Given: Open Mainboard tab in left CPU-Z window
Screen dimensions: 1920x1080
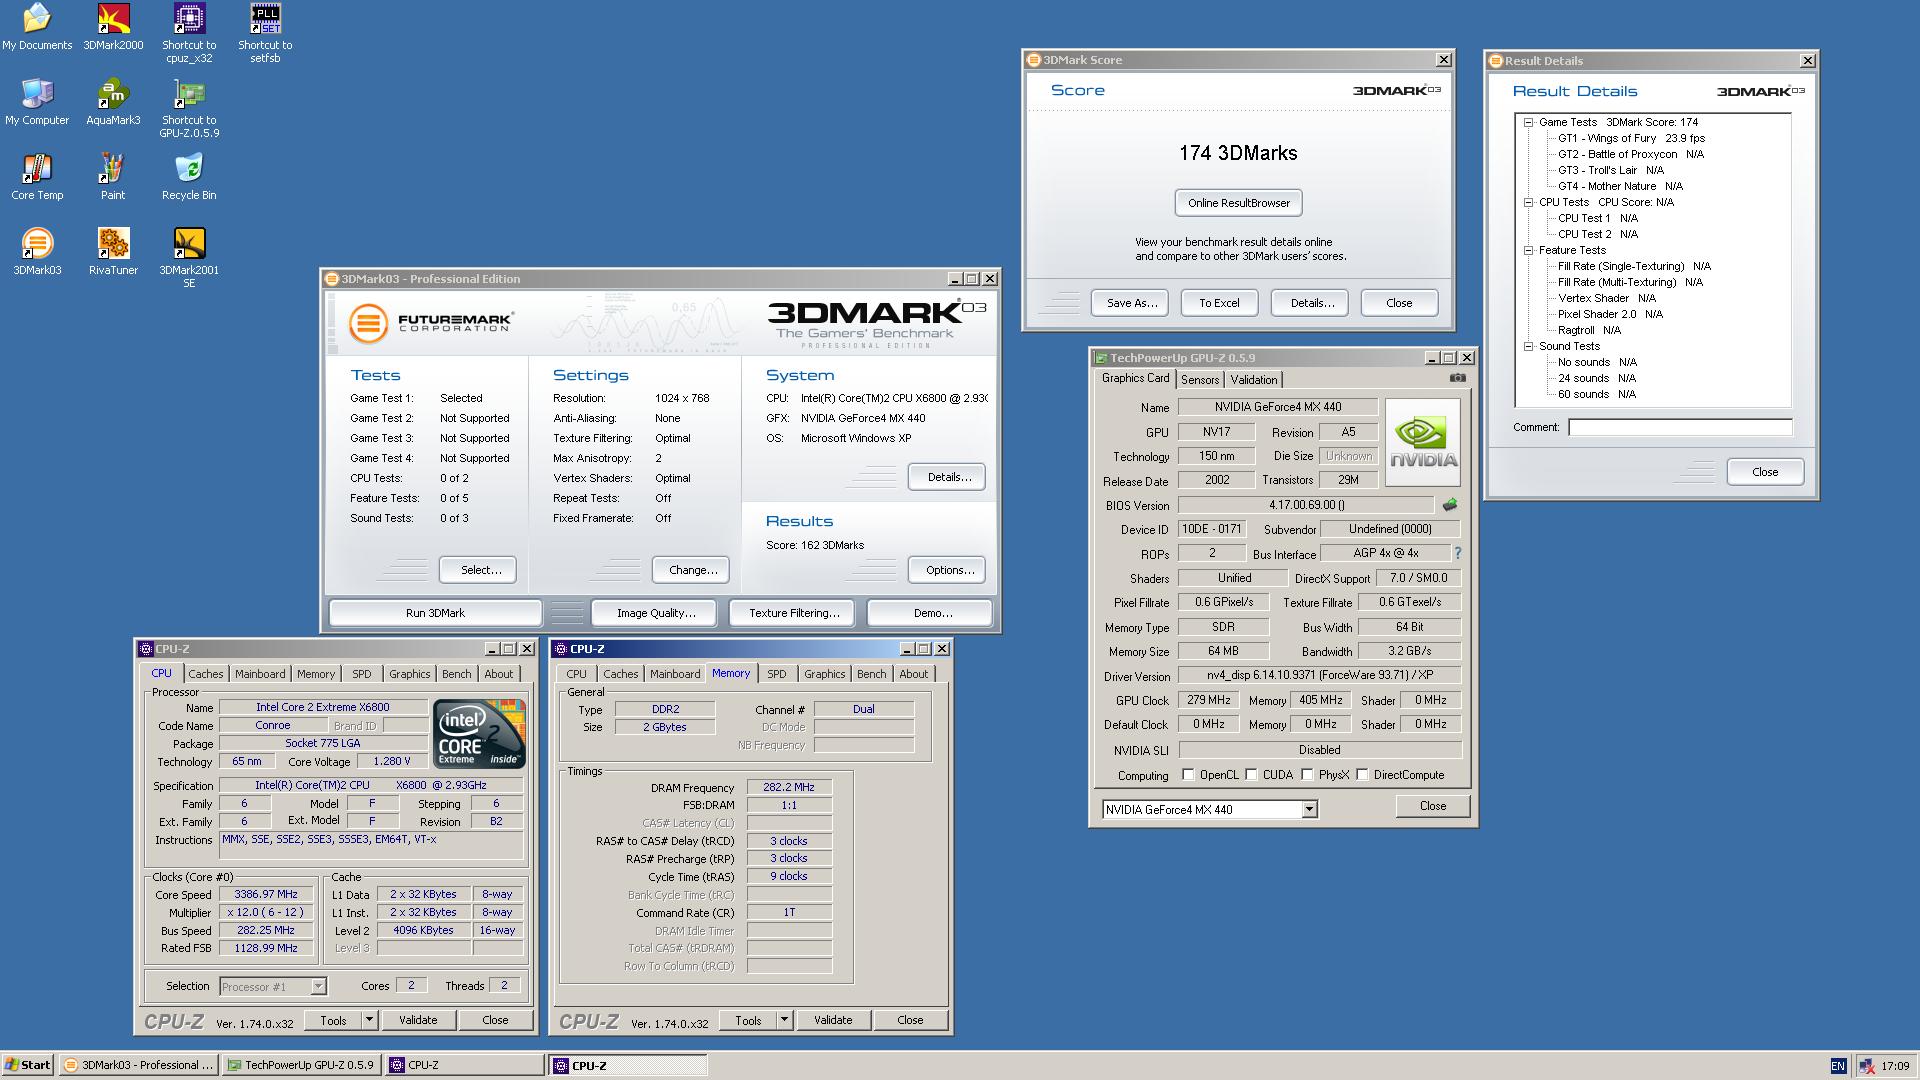Looking at the screenshot, I should (x=260, y=674).
